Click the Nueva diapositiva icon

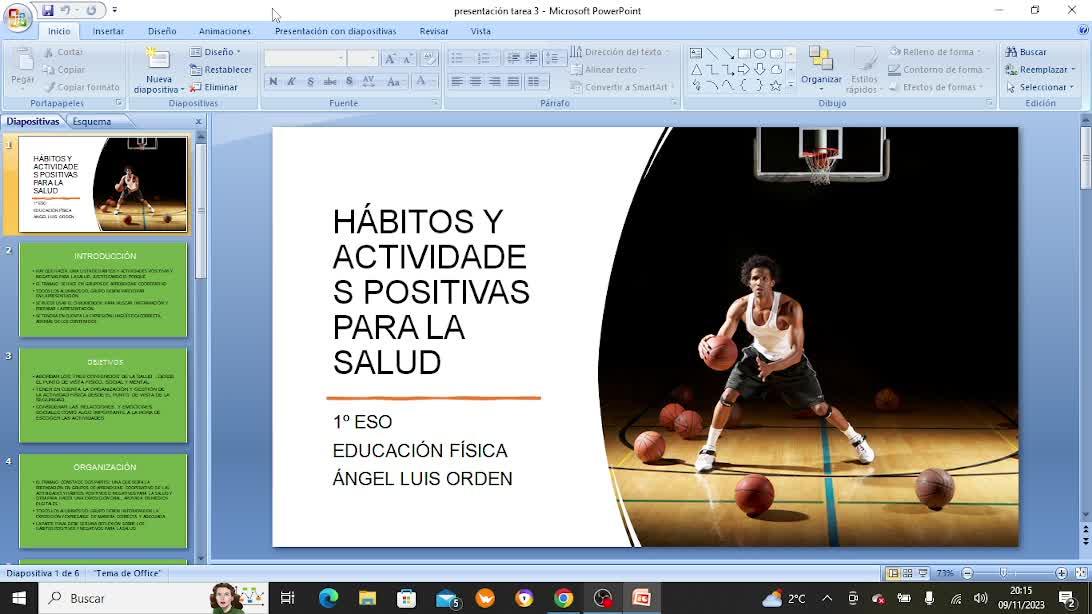pos(158,59)
